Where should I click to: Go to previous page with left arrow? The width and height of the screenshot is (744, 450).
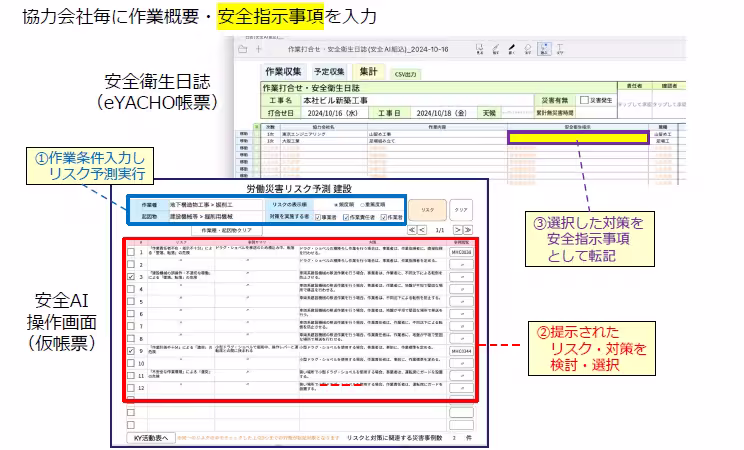(421, 230)
